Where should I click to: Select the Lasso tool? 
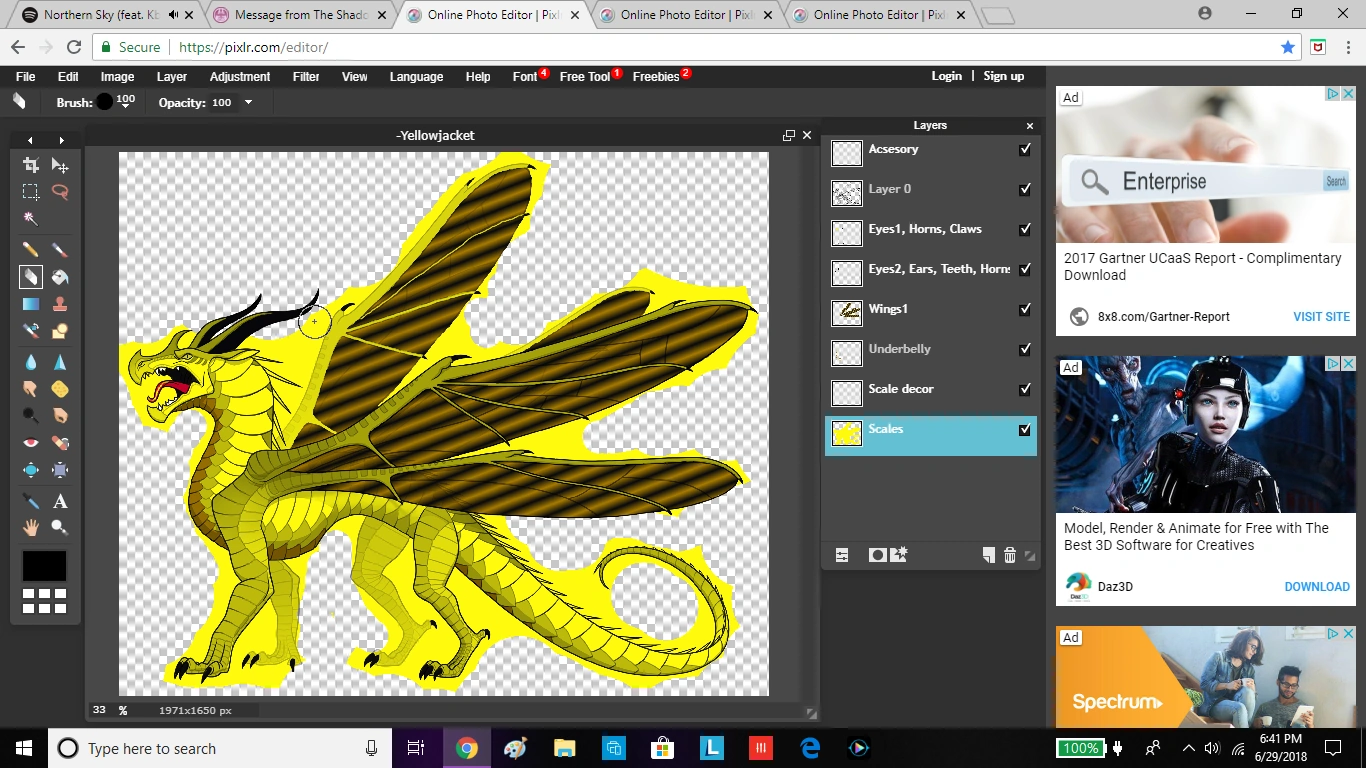click(60, 192)
